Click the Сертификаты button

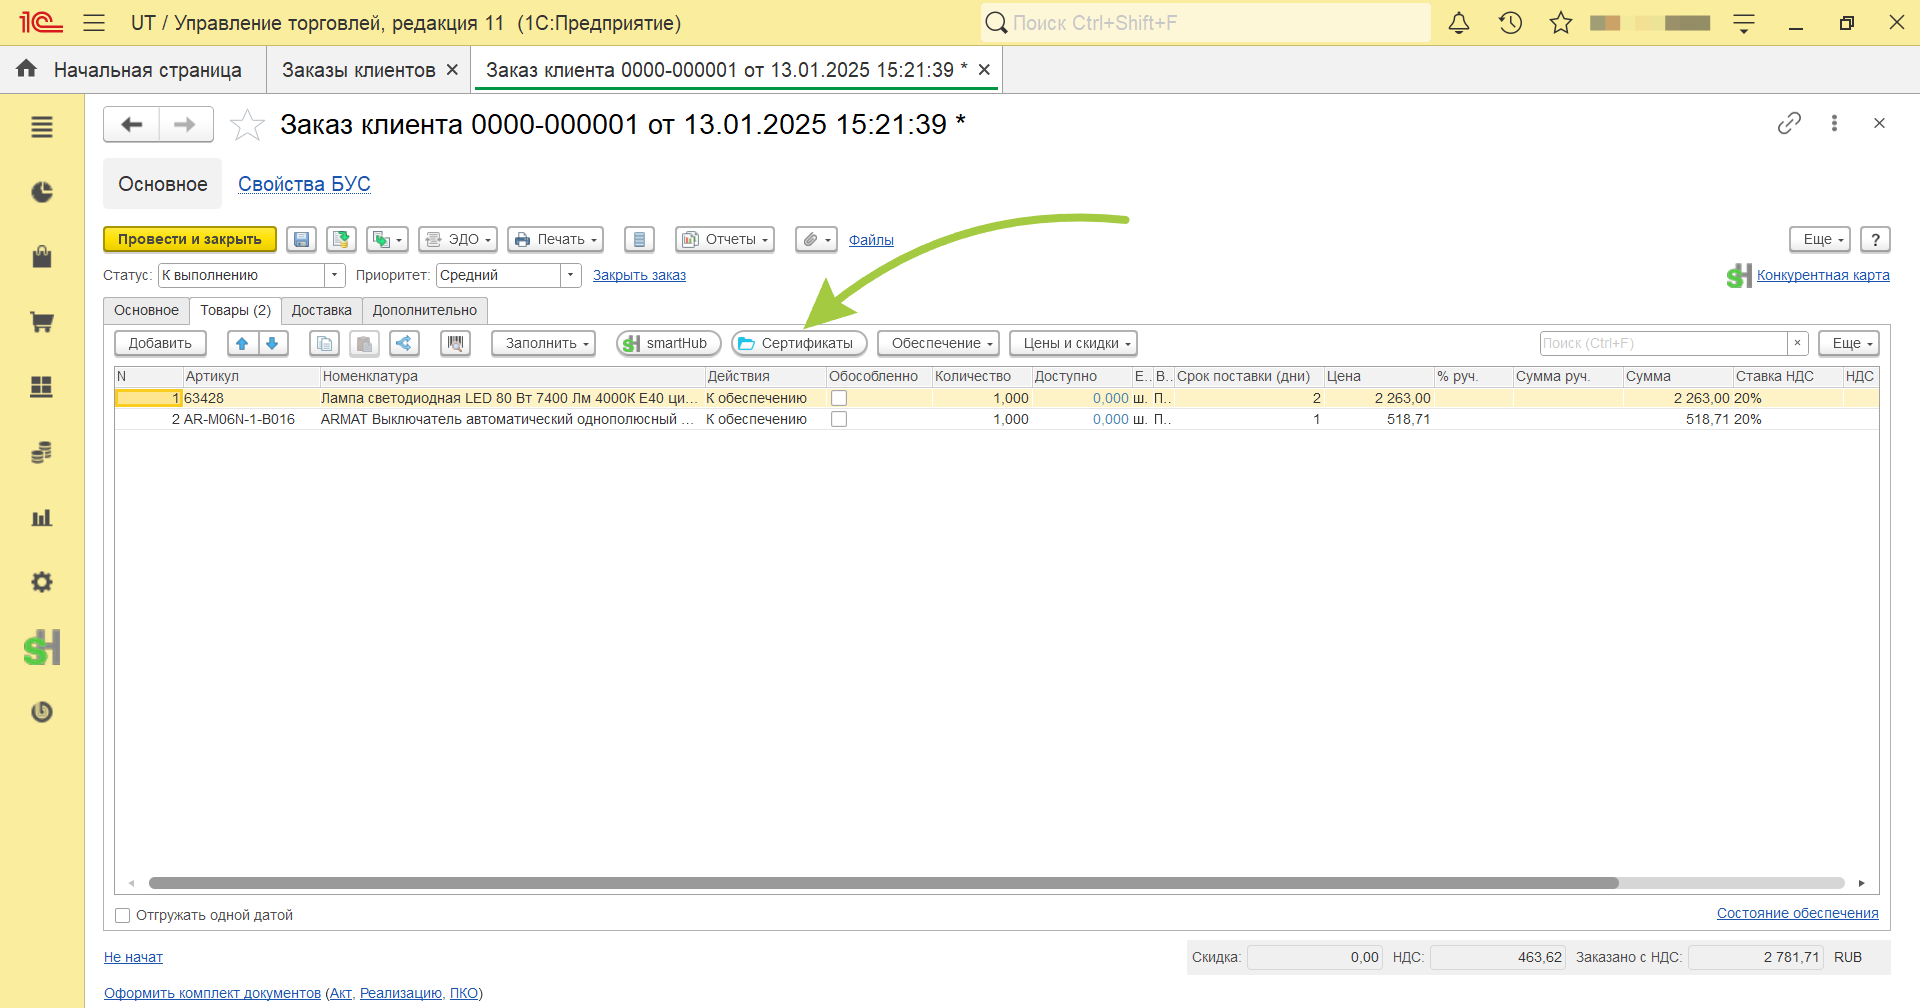tap(799, 344)
